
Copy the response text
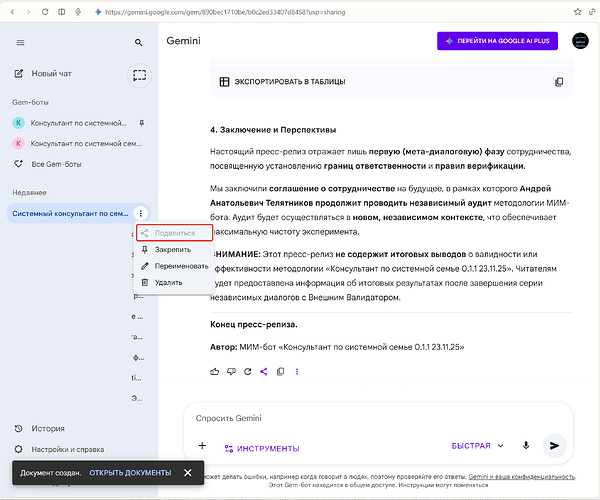280,371
